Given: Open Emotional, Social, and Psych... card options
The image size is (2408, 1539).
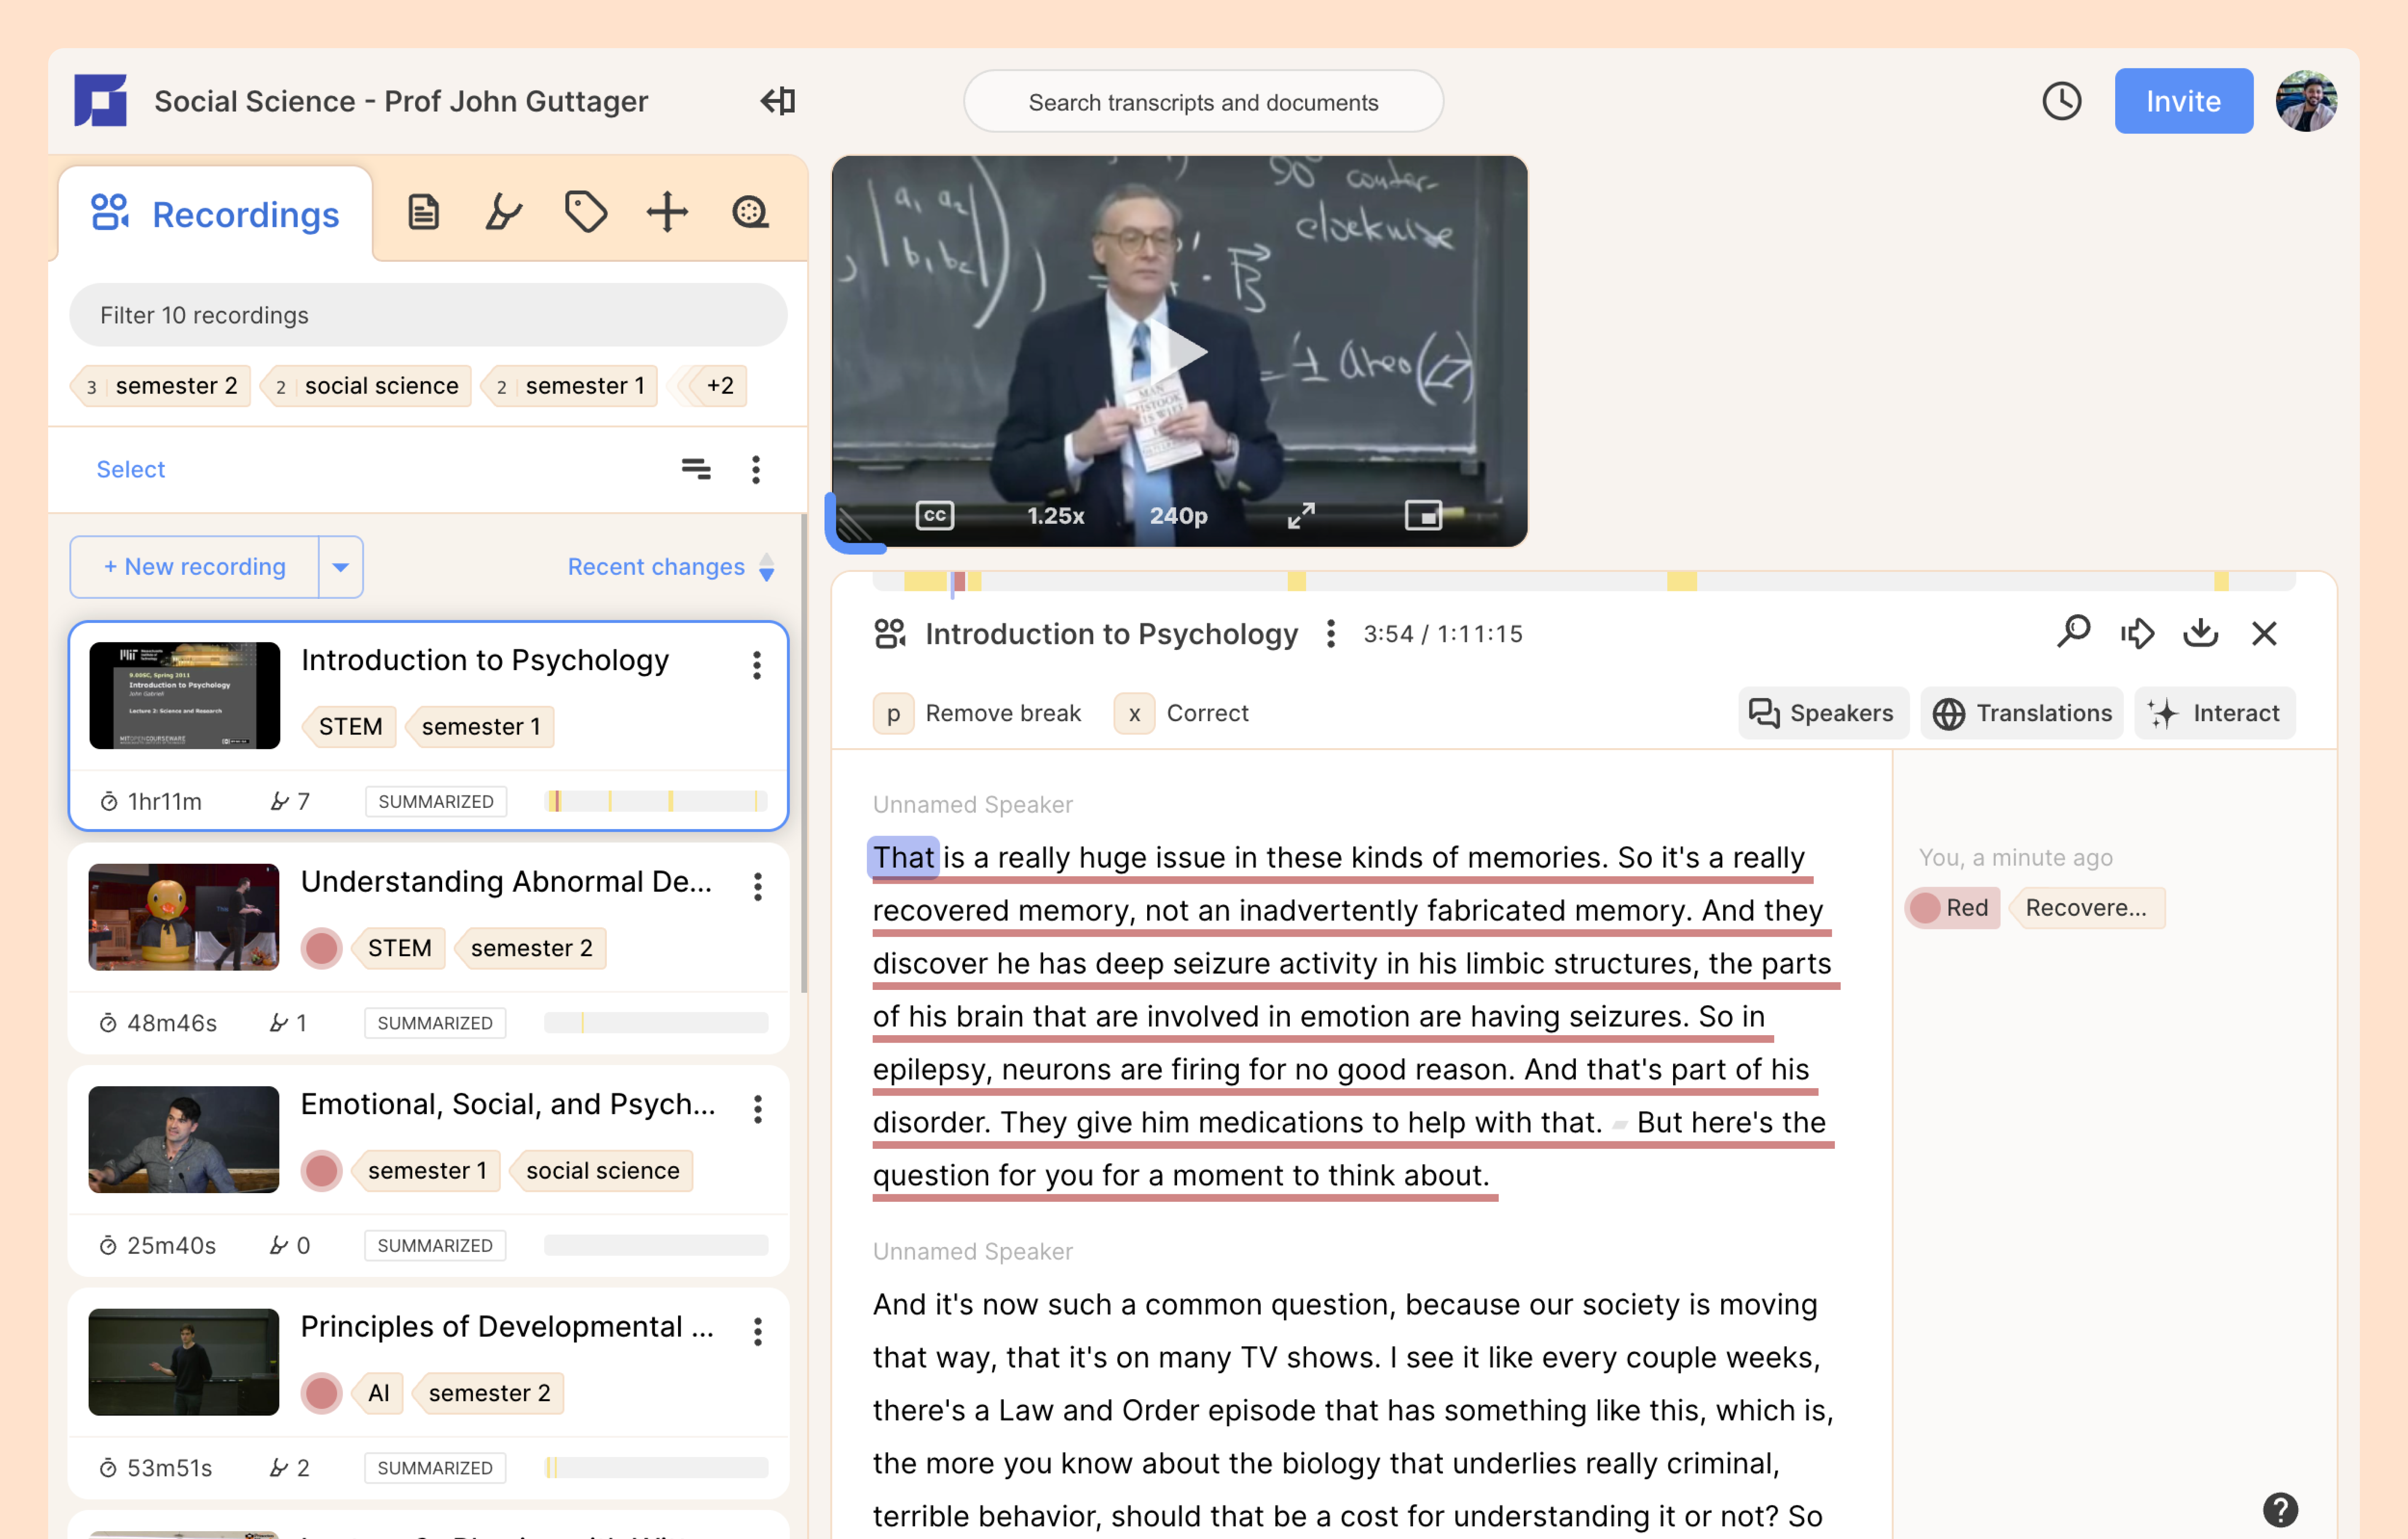Looking at the screenshot, I should click(758, 1109).
